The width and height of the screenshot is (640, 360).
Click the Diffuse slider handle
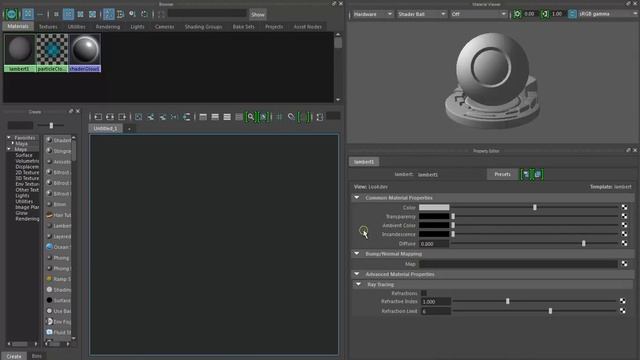584,243
